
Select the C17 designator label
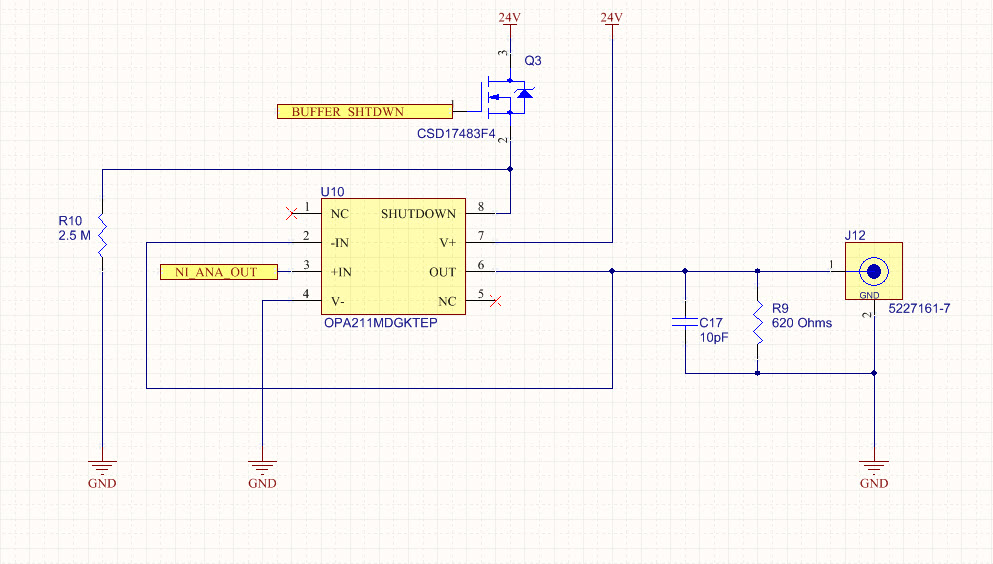point(711,323)
